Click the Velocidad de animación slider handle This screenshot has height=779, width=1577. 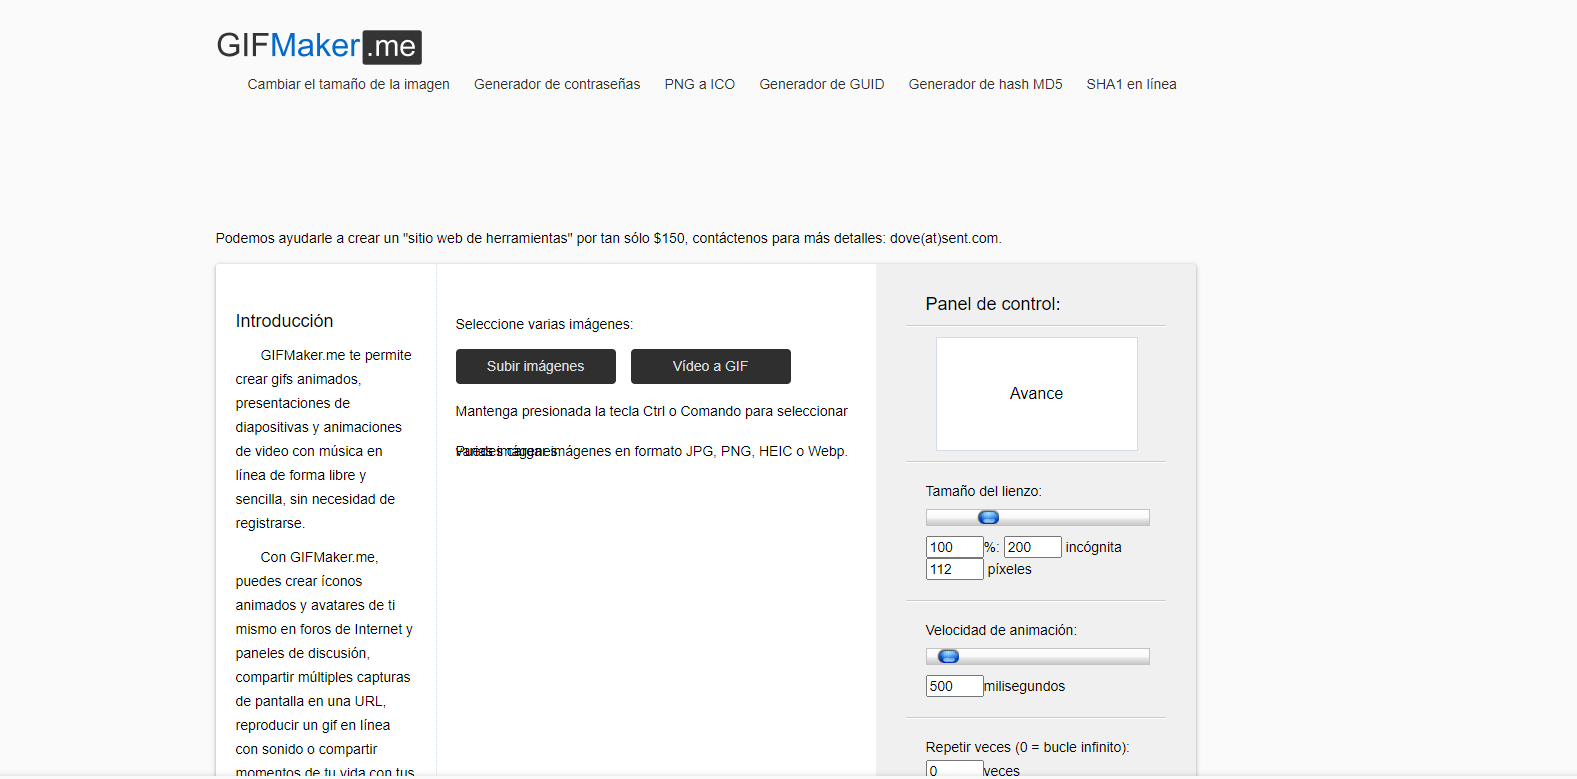pos(948,656)
